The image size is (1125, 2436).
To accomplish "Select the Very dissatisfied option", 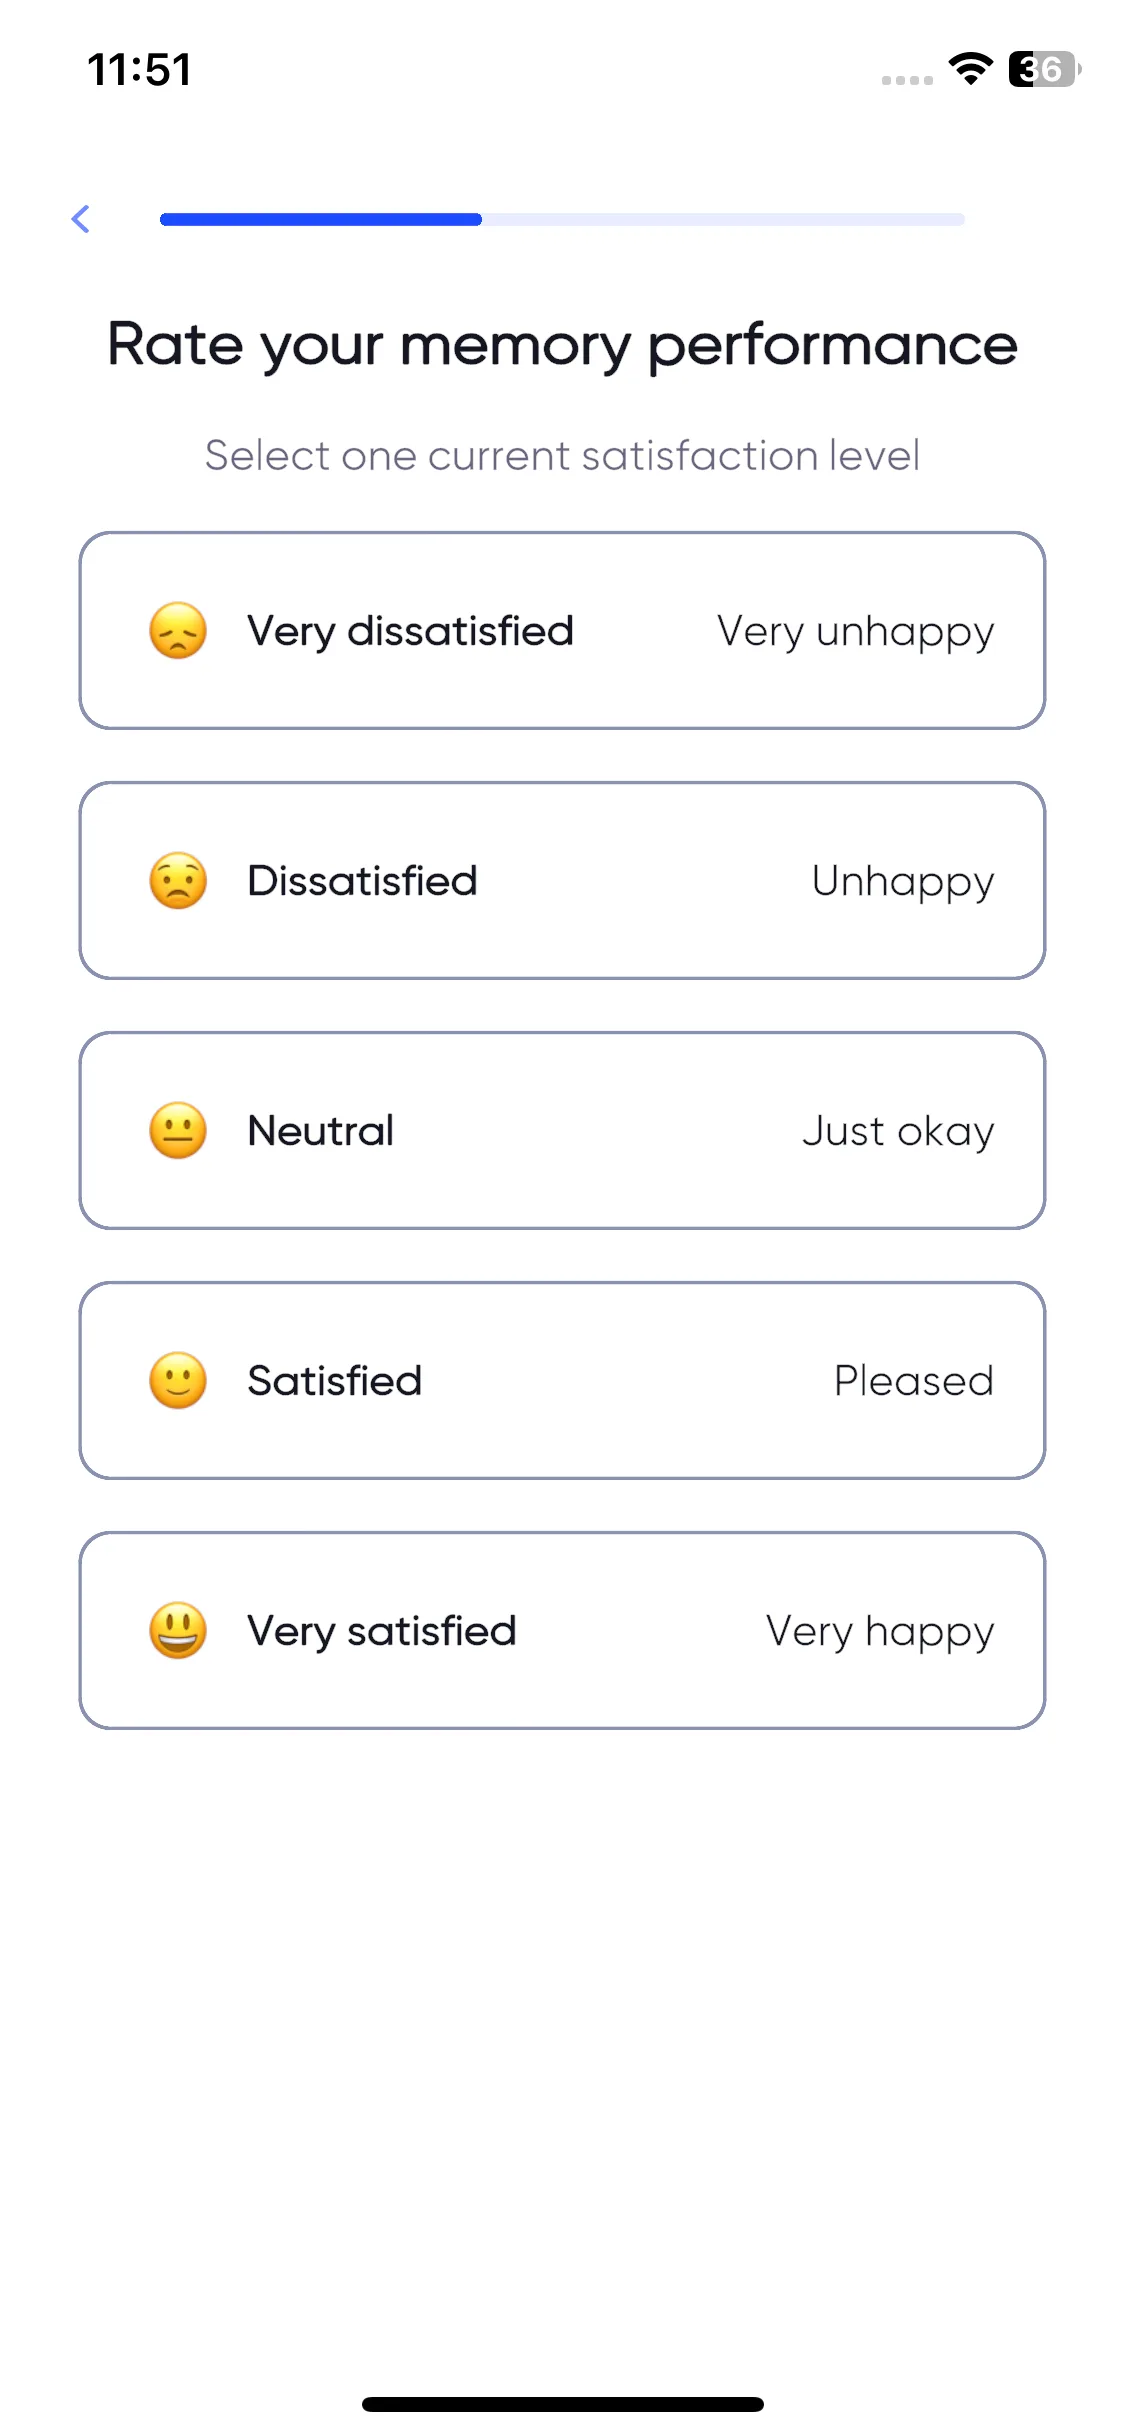I will click(562, 631).
